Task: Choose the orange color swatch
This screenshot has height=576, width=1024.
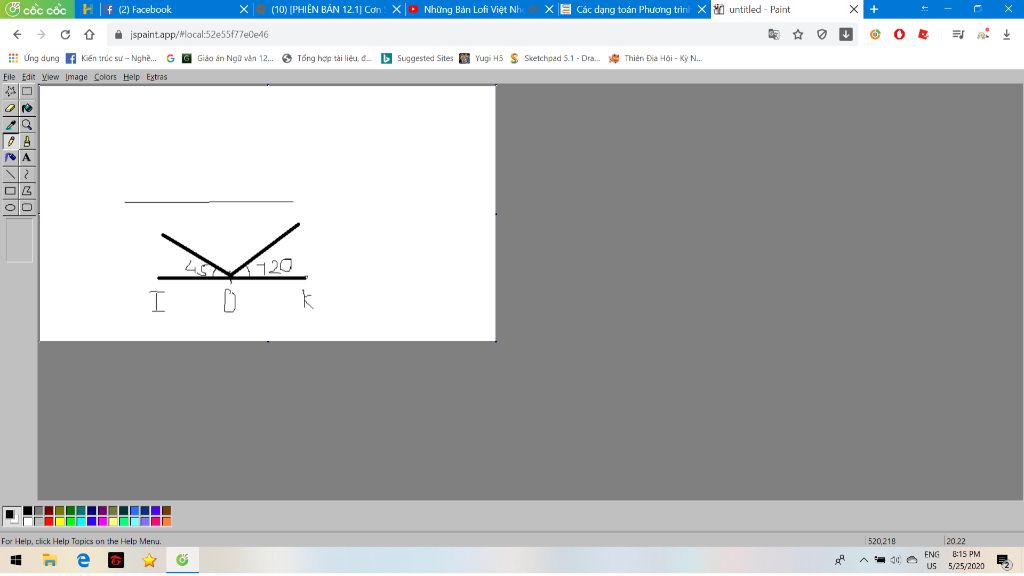Action: [167, 521]
